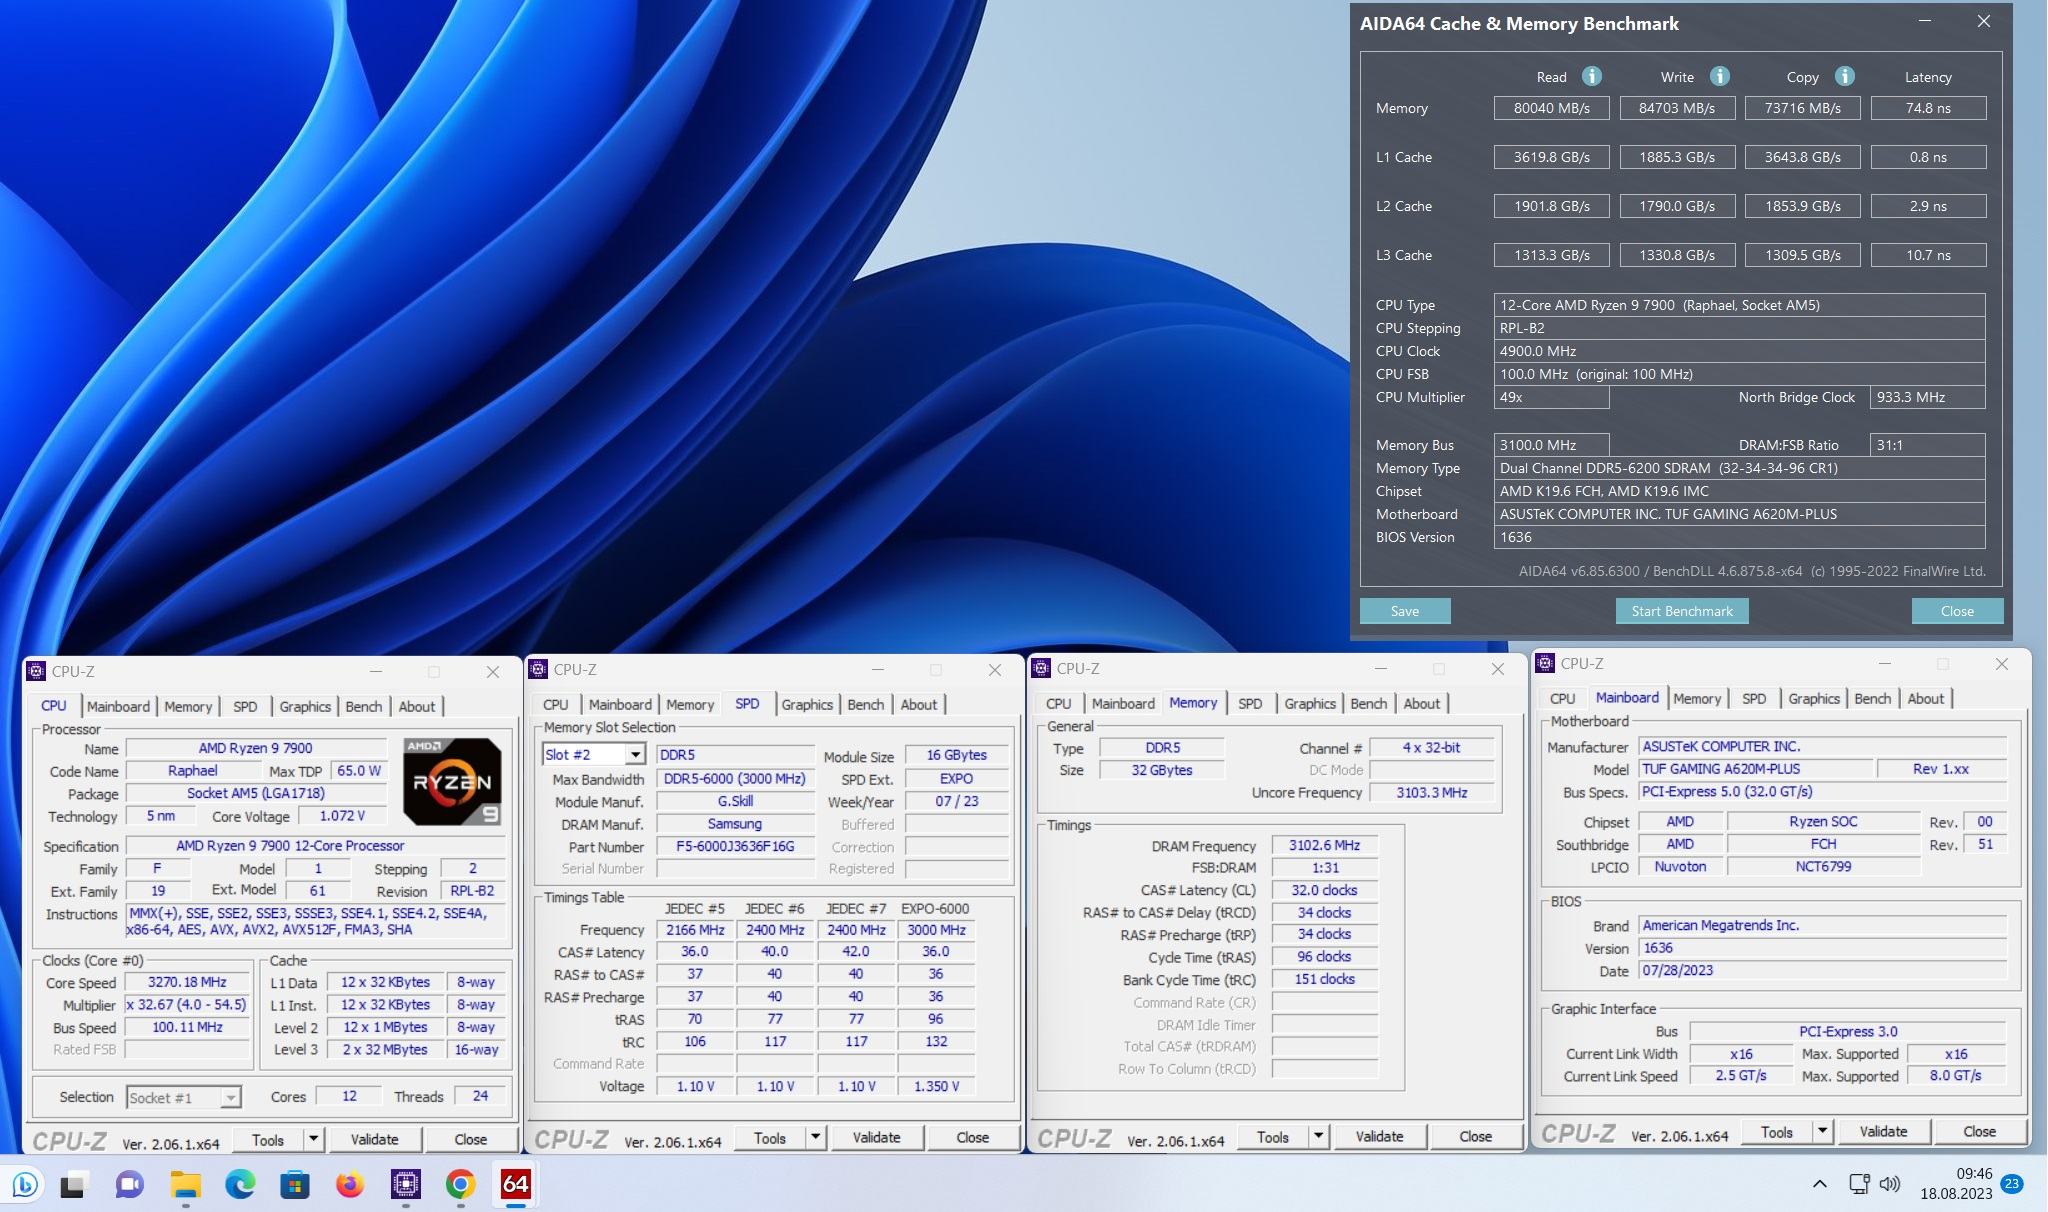Click Close button in Mainboard window
This screenshot has height=1212, width=2048.
tap(1979, 1131)
